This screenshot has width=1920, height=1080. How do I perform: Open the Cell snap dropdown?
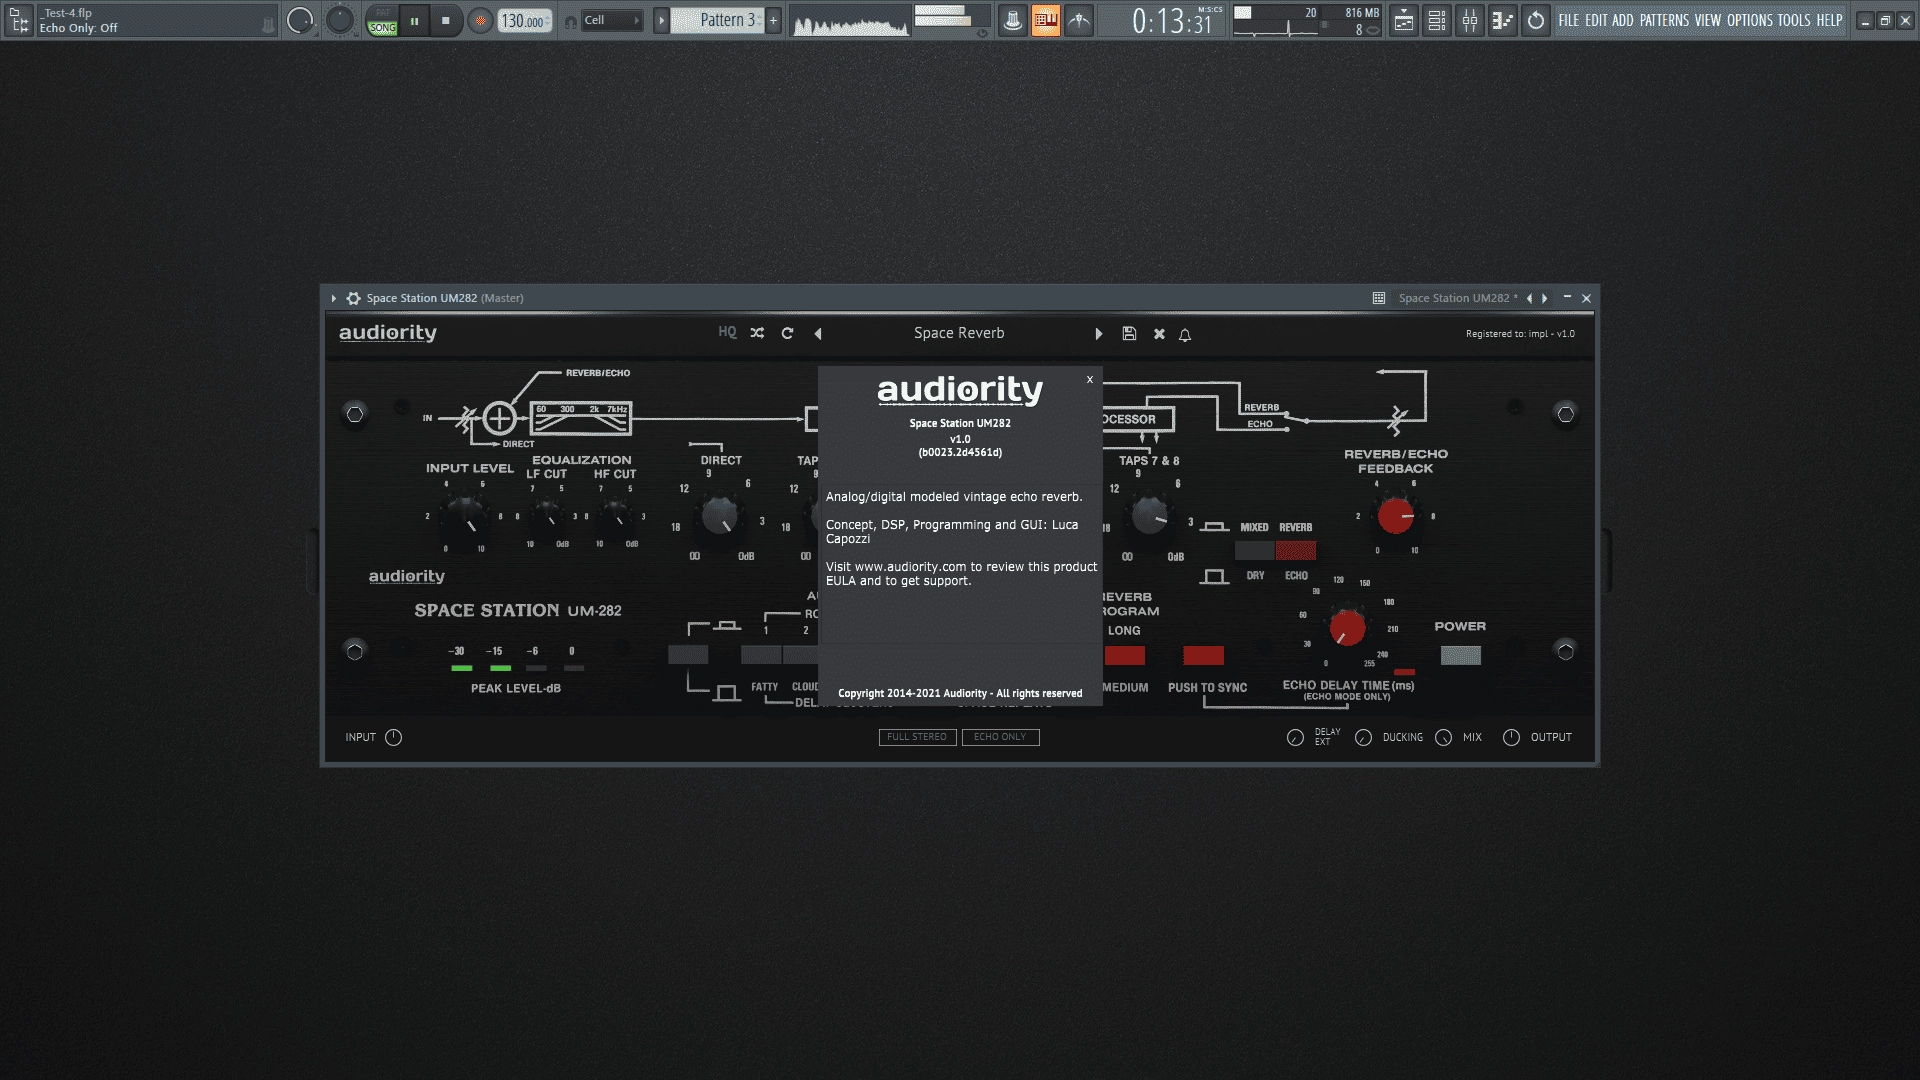611,20
